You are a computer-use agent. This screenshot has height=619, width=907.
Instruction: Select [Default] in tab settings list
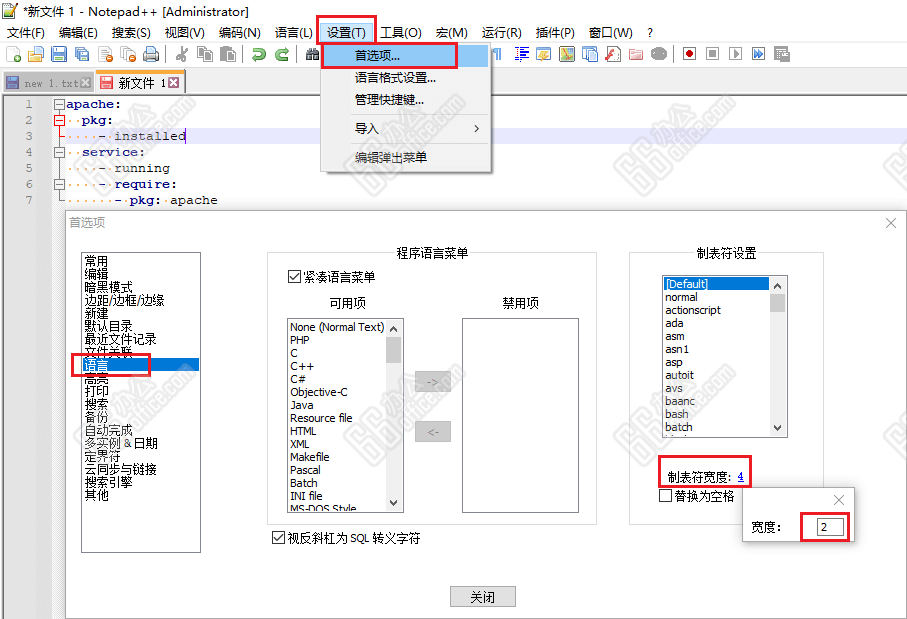[x=716, y=284]
